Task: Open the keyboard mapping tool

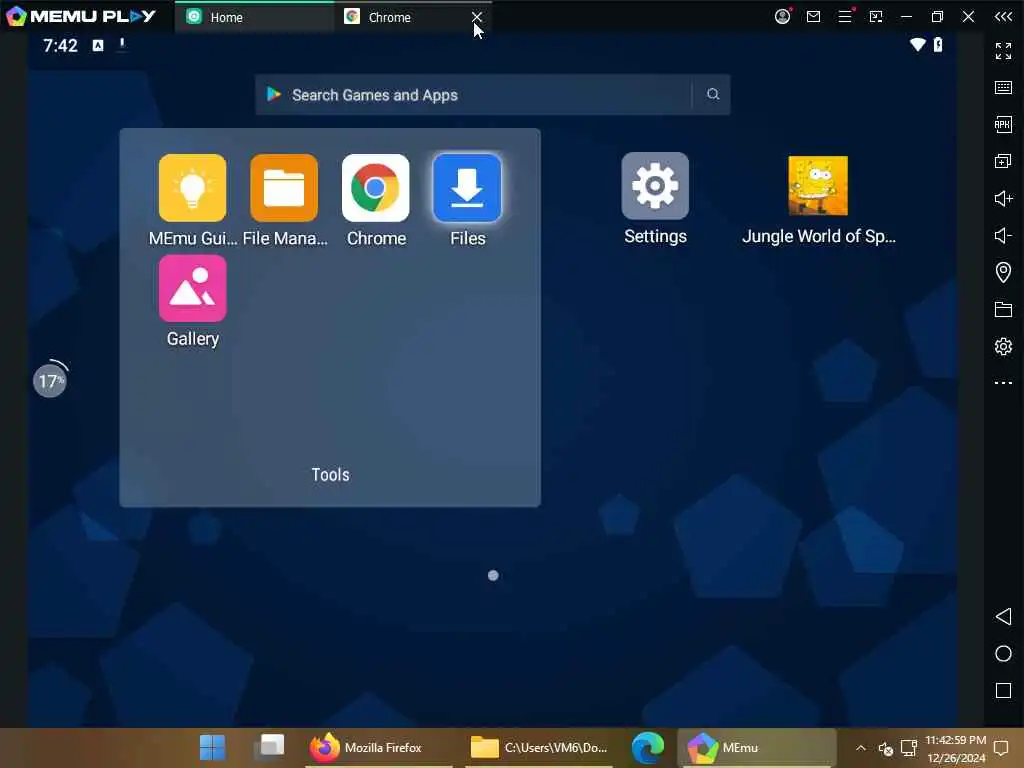Action: tap(1003, 88)
